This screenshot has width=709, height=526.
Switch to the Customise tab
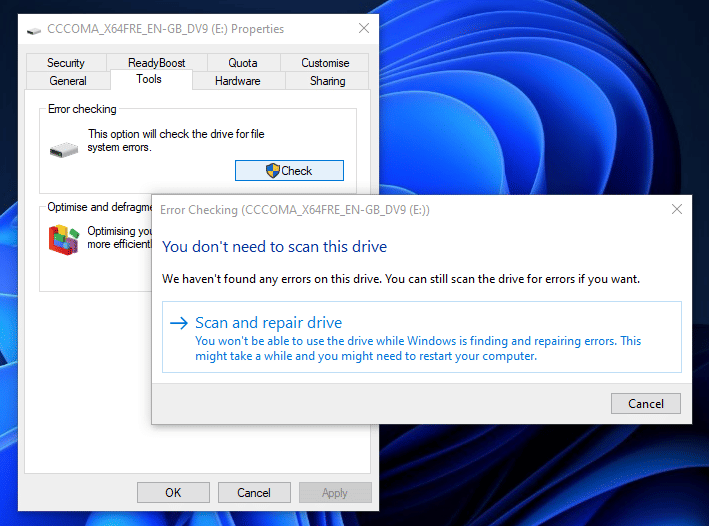(x=325, y=62)
